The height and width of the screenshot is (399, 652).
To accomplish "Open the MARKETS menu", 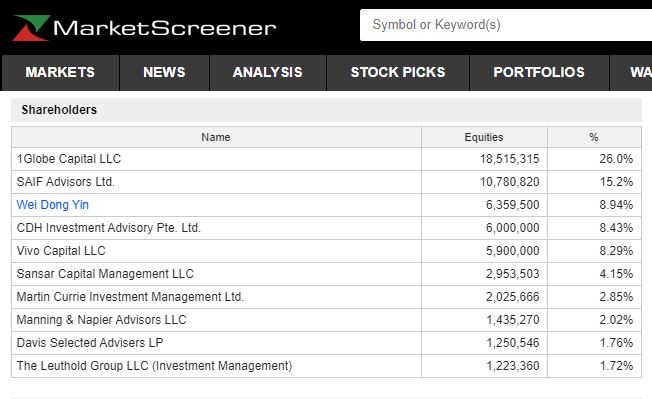I will click(60, 72).
